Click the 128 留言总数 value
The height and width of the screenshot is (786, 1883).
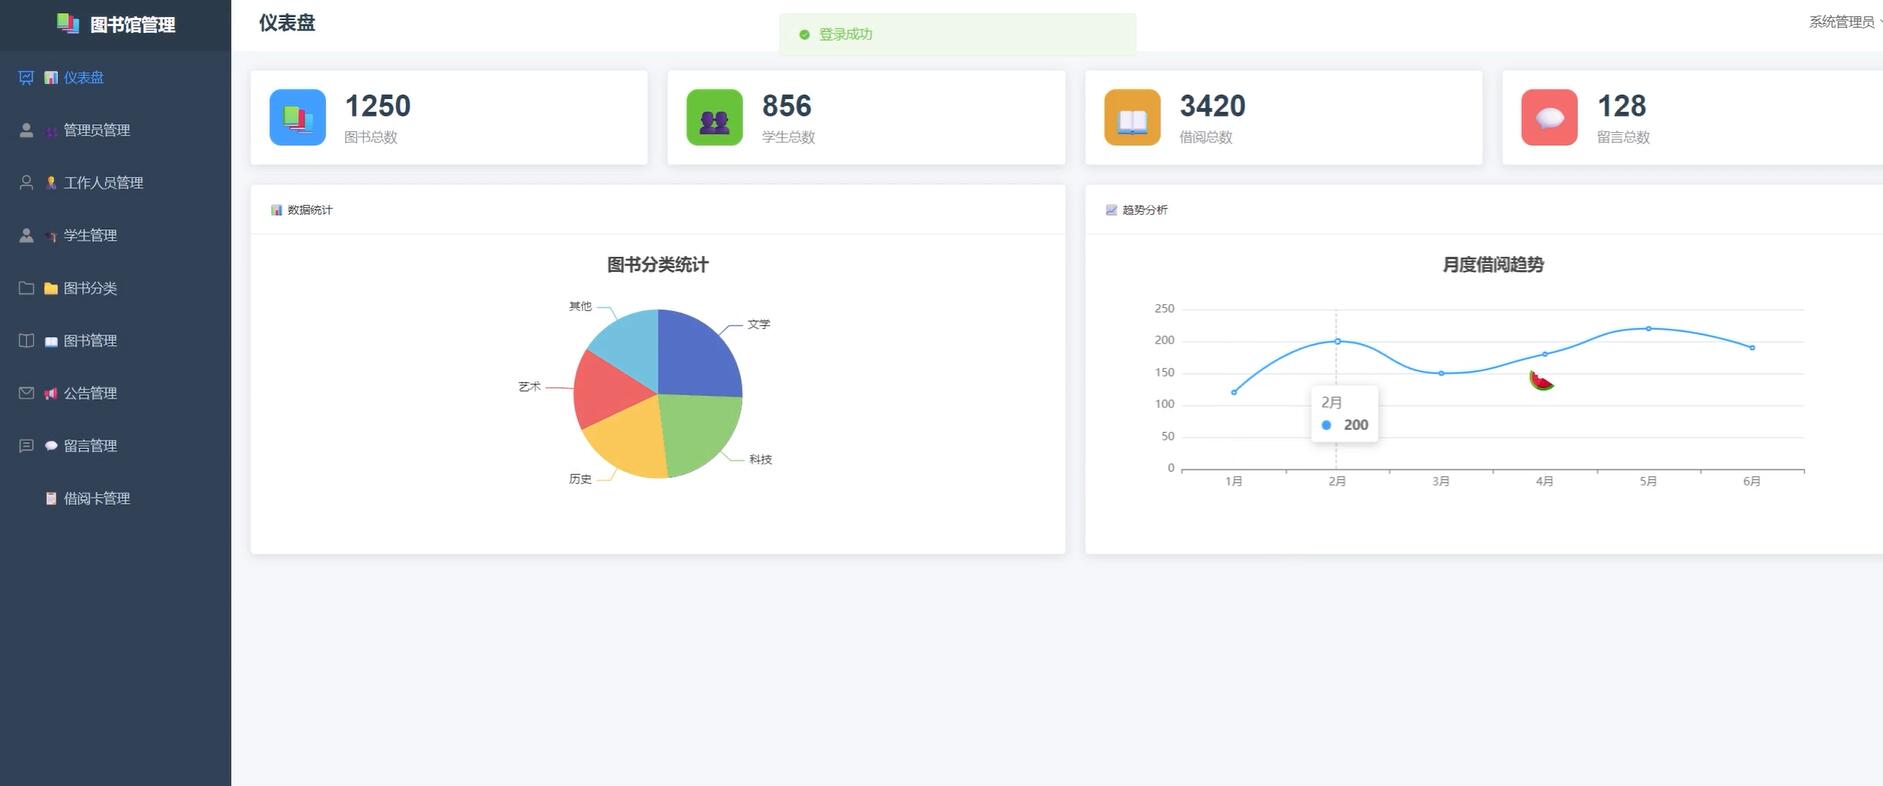coord(1621,106)
